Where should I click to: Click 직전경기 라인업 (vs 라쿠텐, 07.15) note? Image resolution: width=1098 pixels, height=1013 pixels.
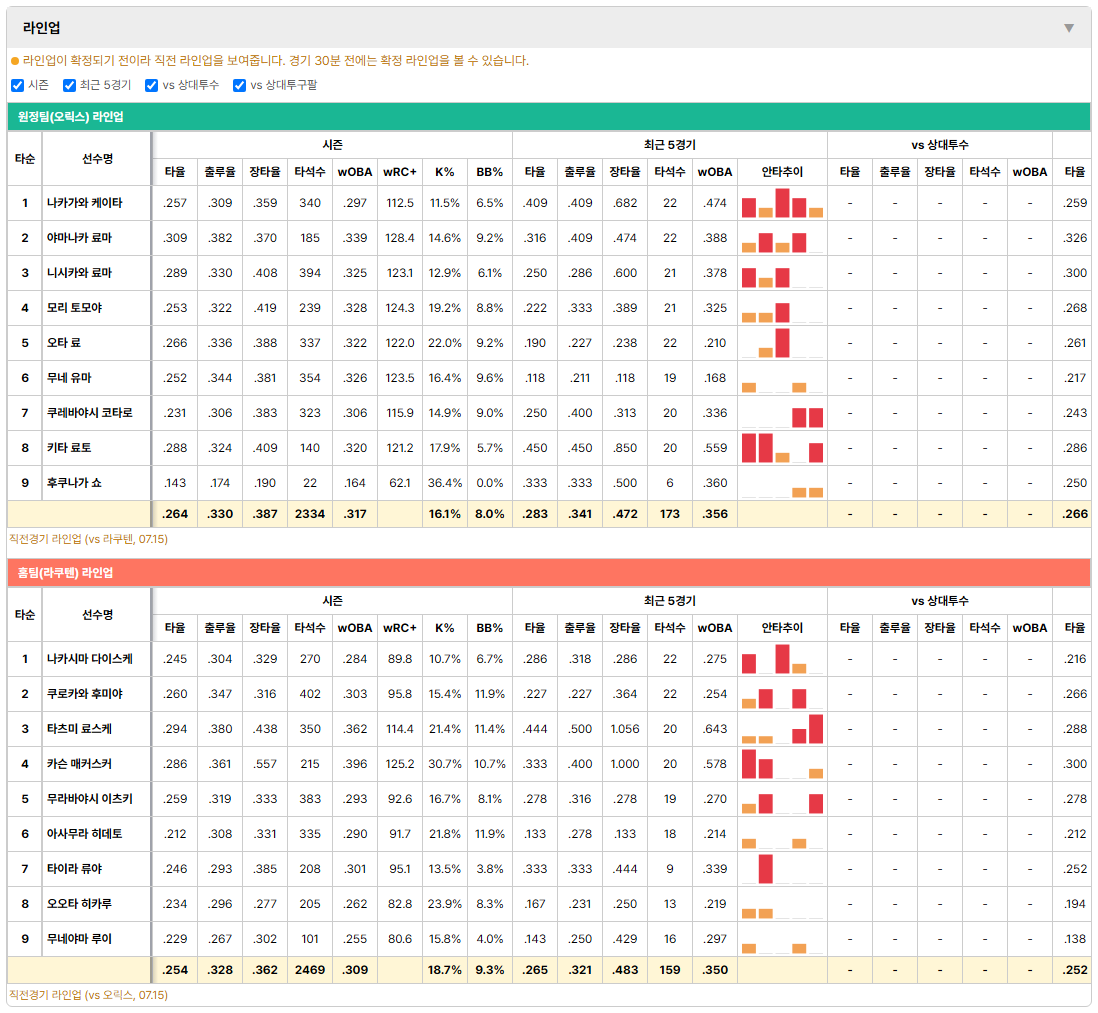(88, 539)
